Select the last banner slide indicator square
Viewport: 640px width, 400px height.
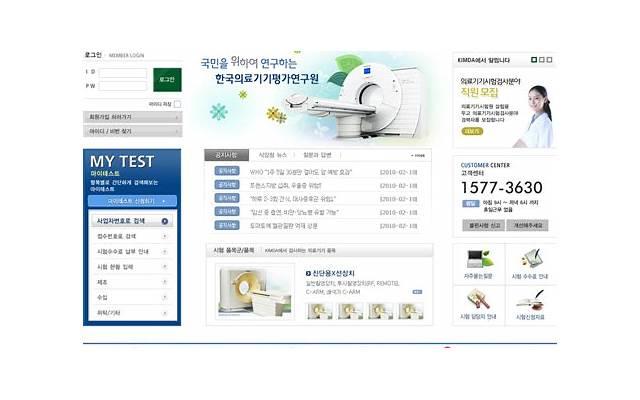(x=549, y=60)
